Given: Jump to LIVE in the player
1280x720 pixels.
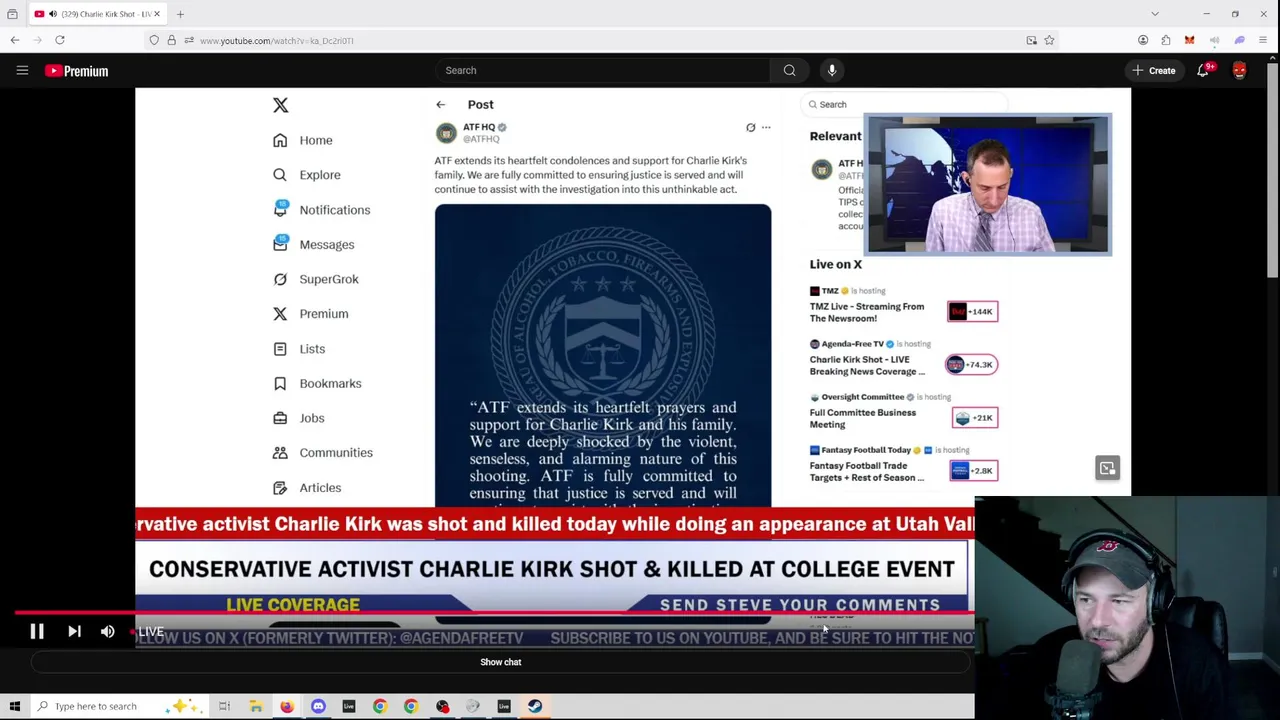Looking at the screenshot, I should click(x=150, y=631).
